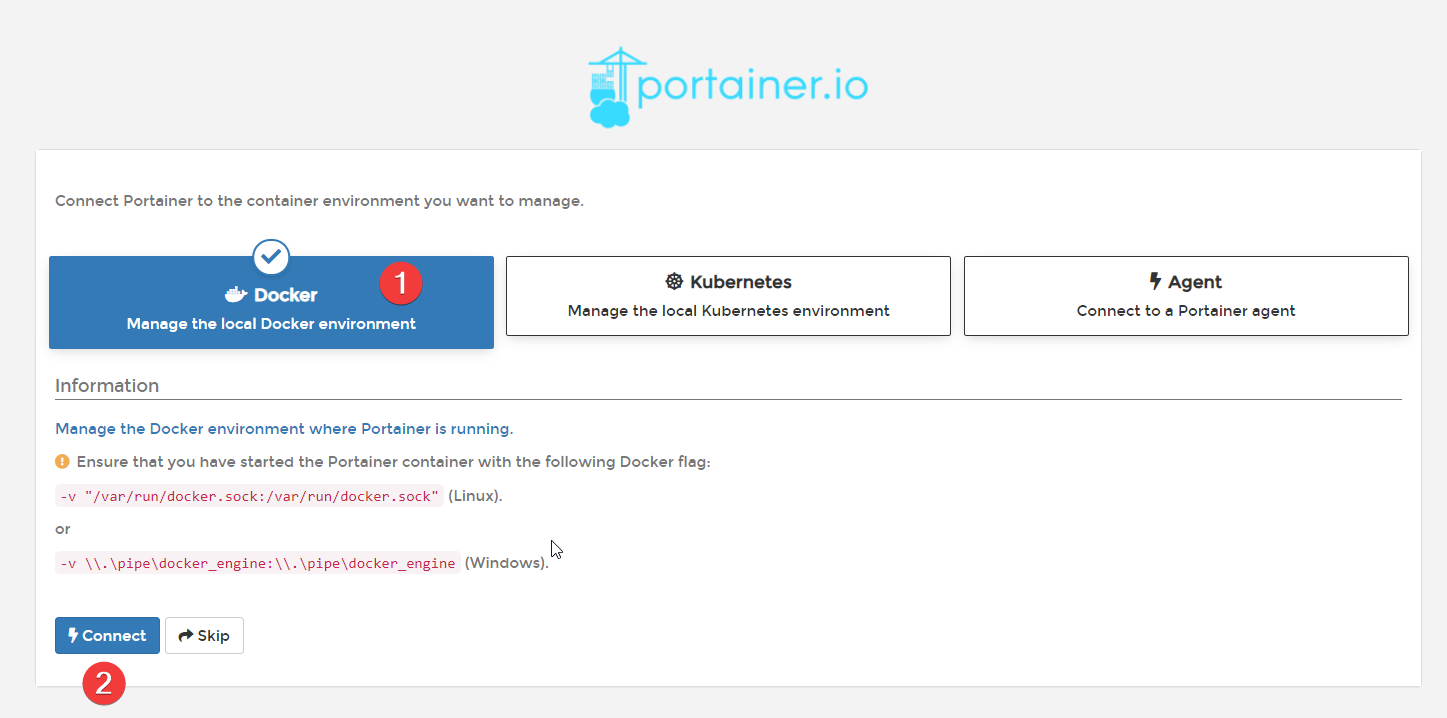Viewport: 1447px width, 718px height.
Task: Click the Agent lightning bolt icon
Action: [x=1155, y=282]
